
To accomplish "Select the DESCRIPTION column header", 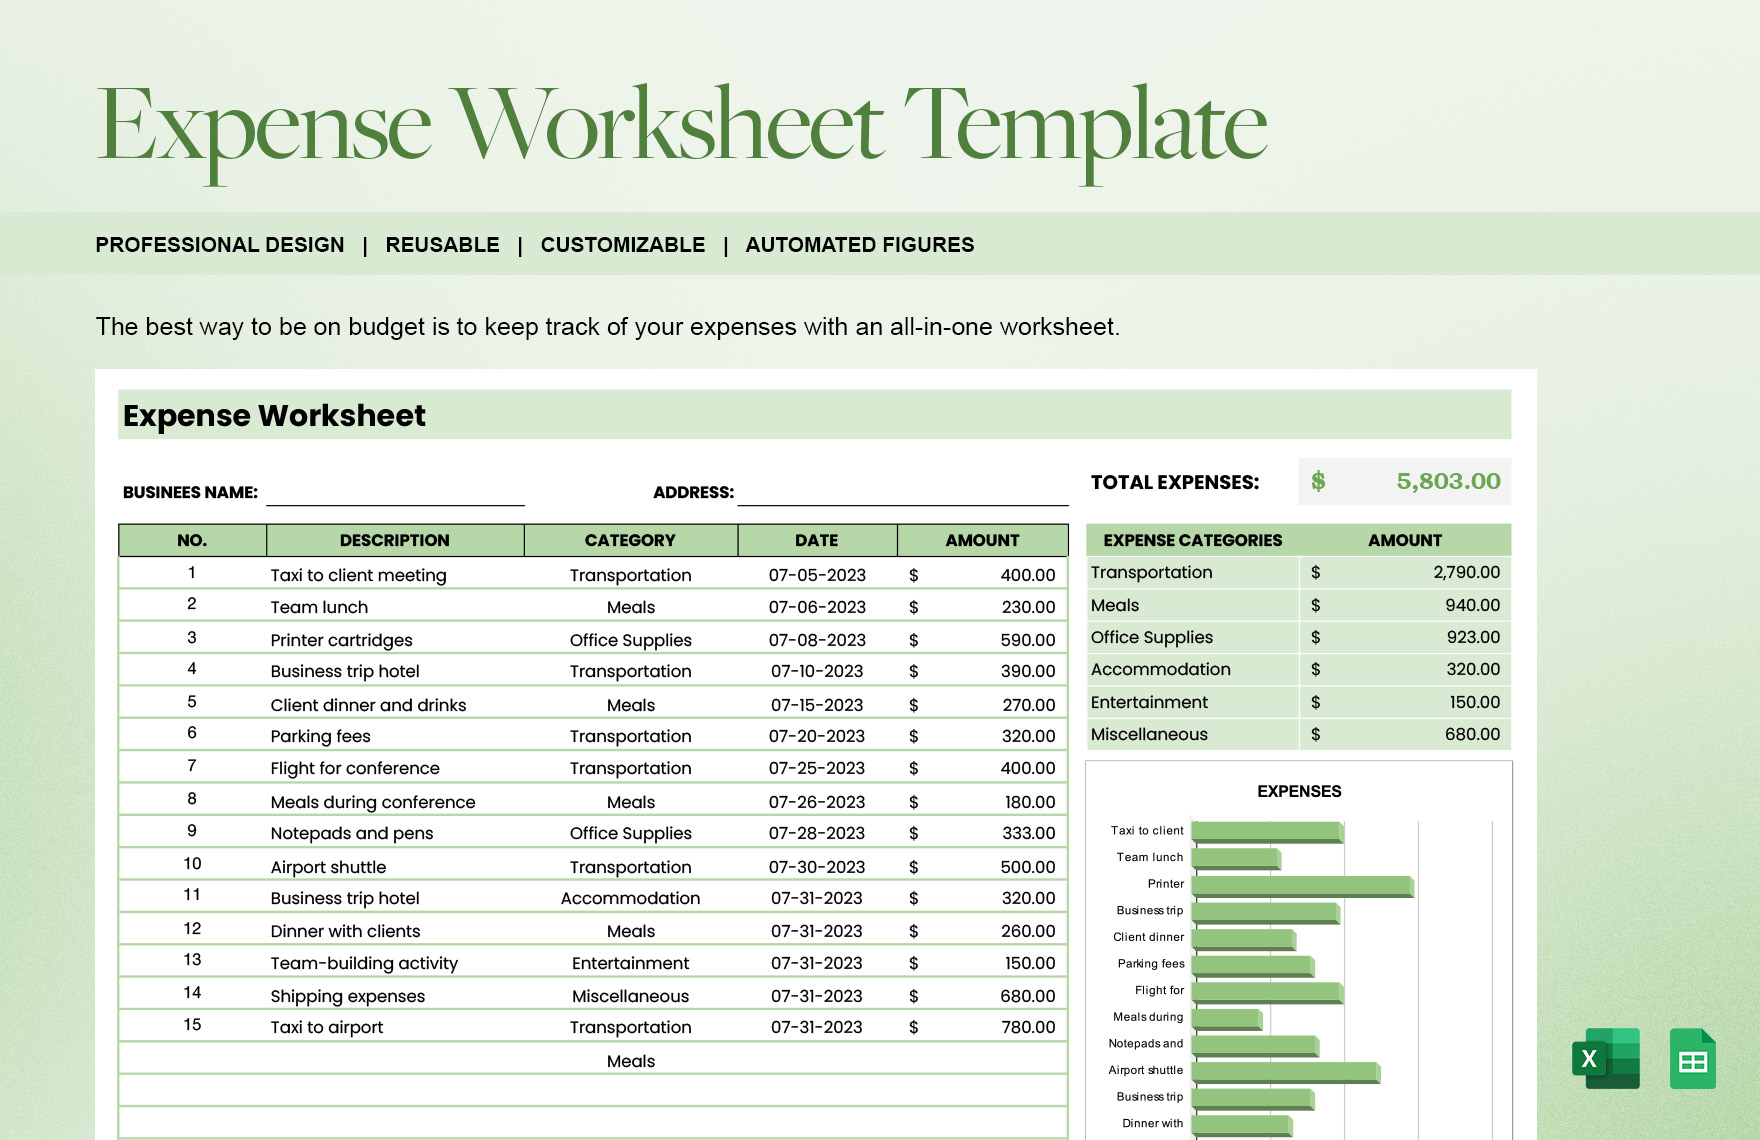I will [x=395, y=540].
